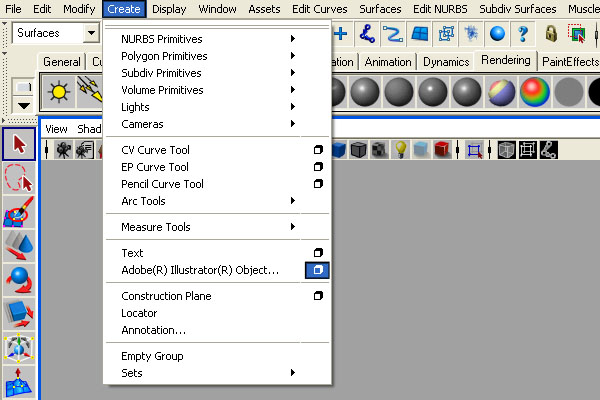Open the Adobe Illustrator Object option box
Viewport: 600px width, 400px height.
tap(317, 270)
